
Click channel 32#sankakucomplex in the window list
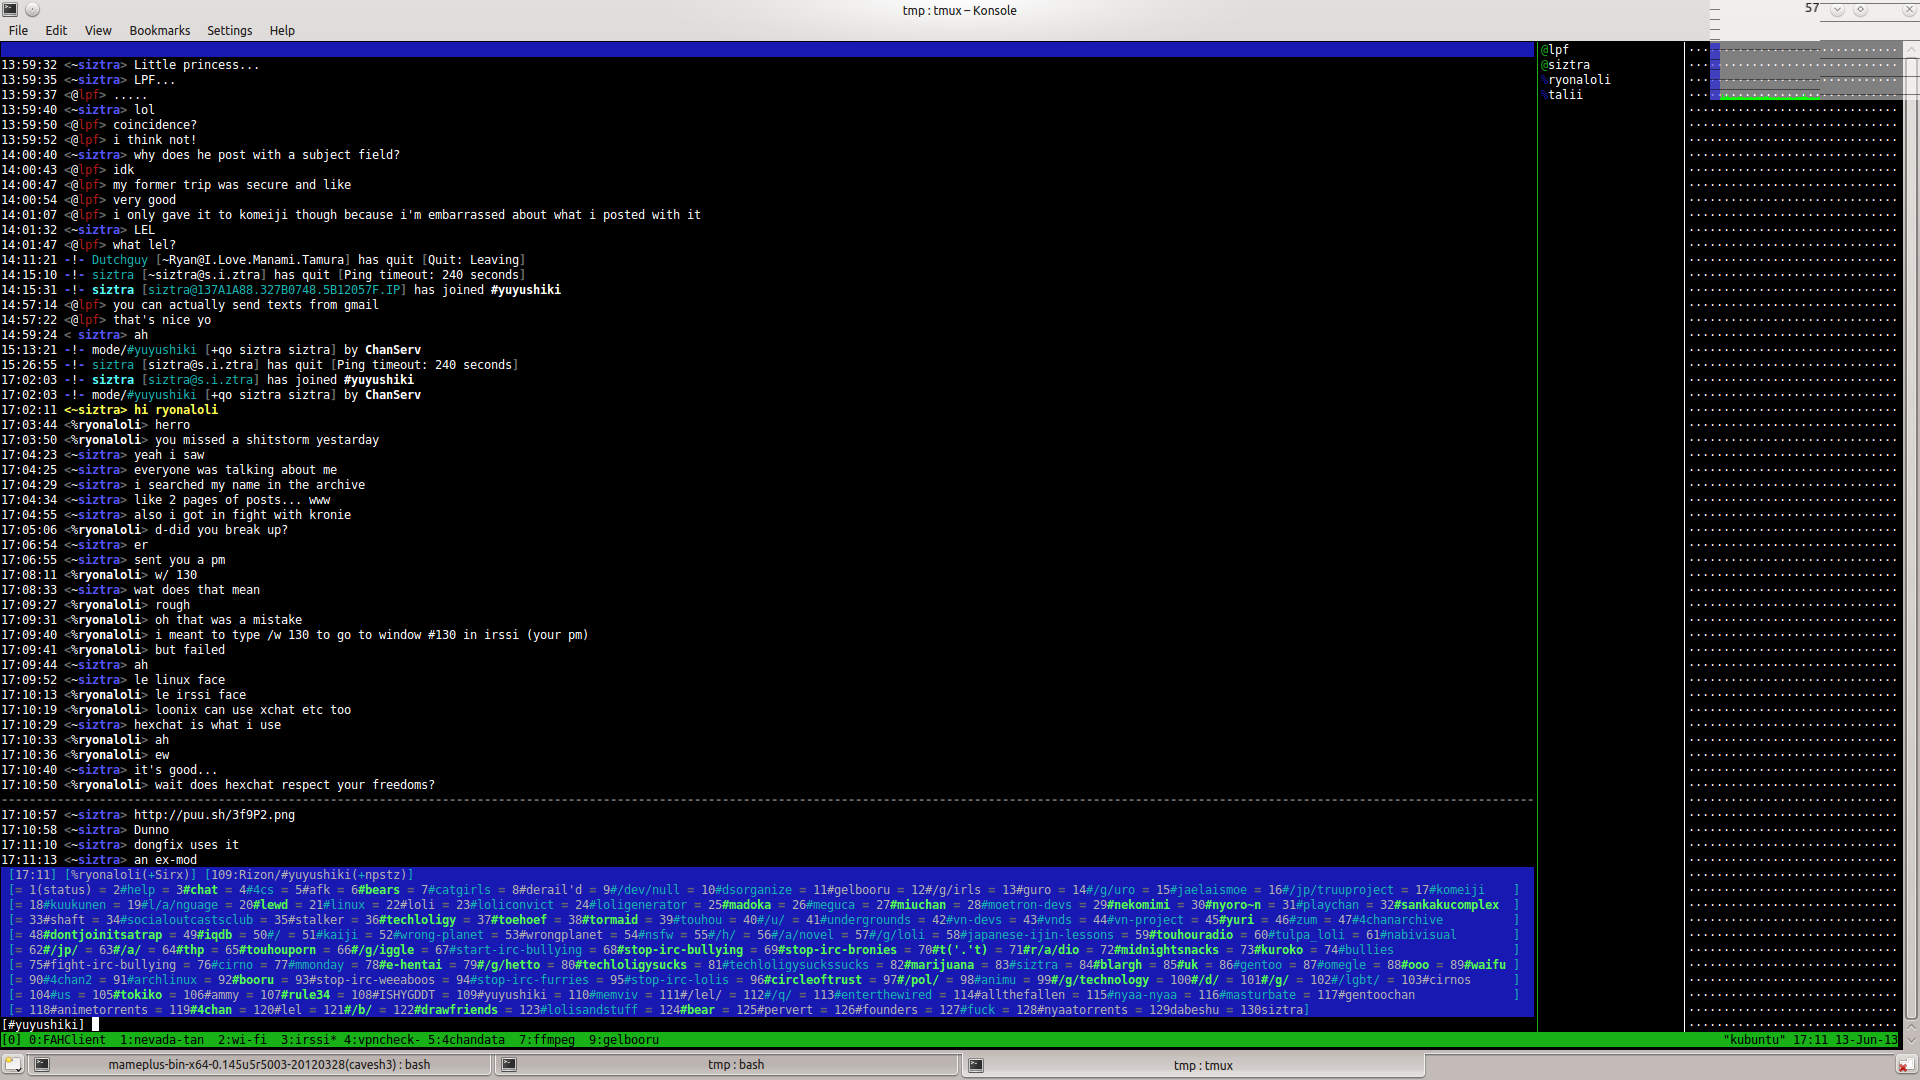click(1440, 905)
